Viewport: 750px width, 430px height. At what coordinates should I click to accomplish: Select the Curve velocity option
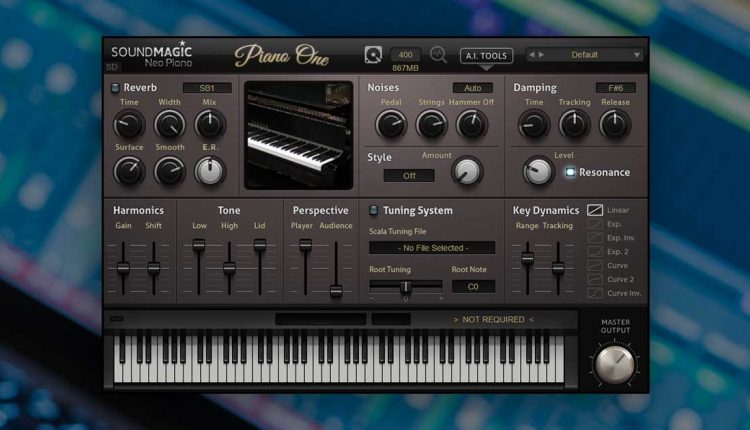coord(595,265)
